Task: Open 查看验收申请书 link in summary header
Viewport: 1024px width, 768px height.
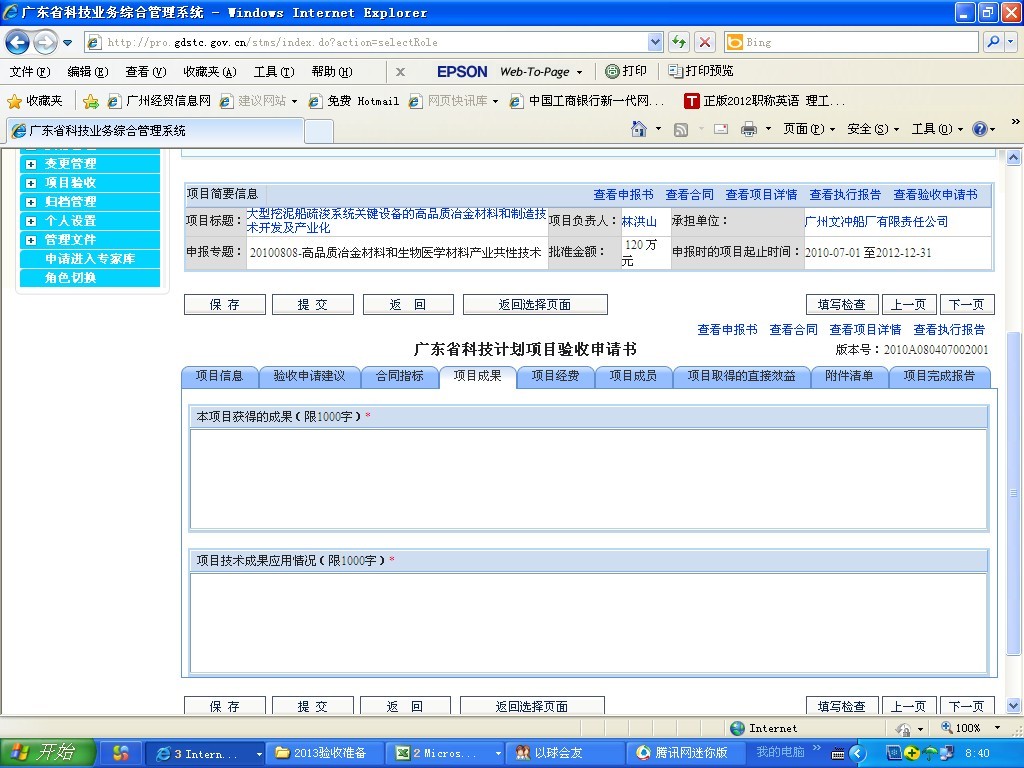Action: (935, 195)
